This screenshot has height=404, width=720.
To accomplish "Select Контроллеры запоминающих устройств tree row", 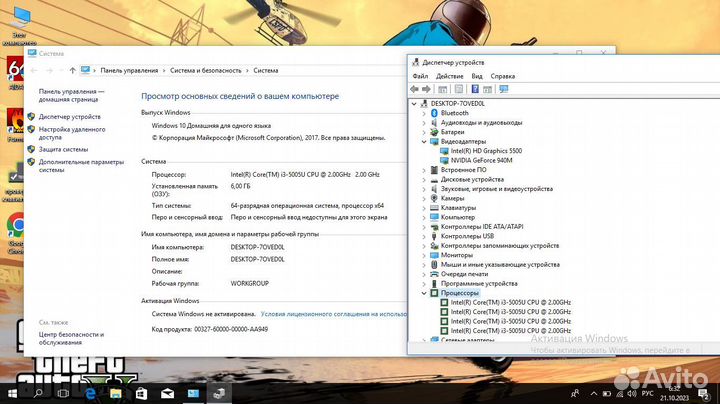I will [500, 246].
